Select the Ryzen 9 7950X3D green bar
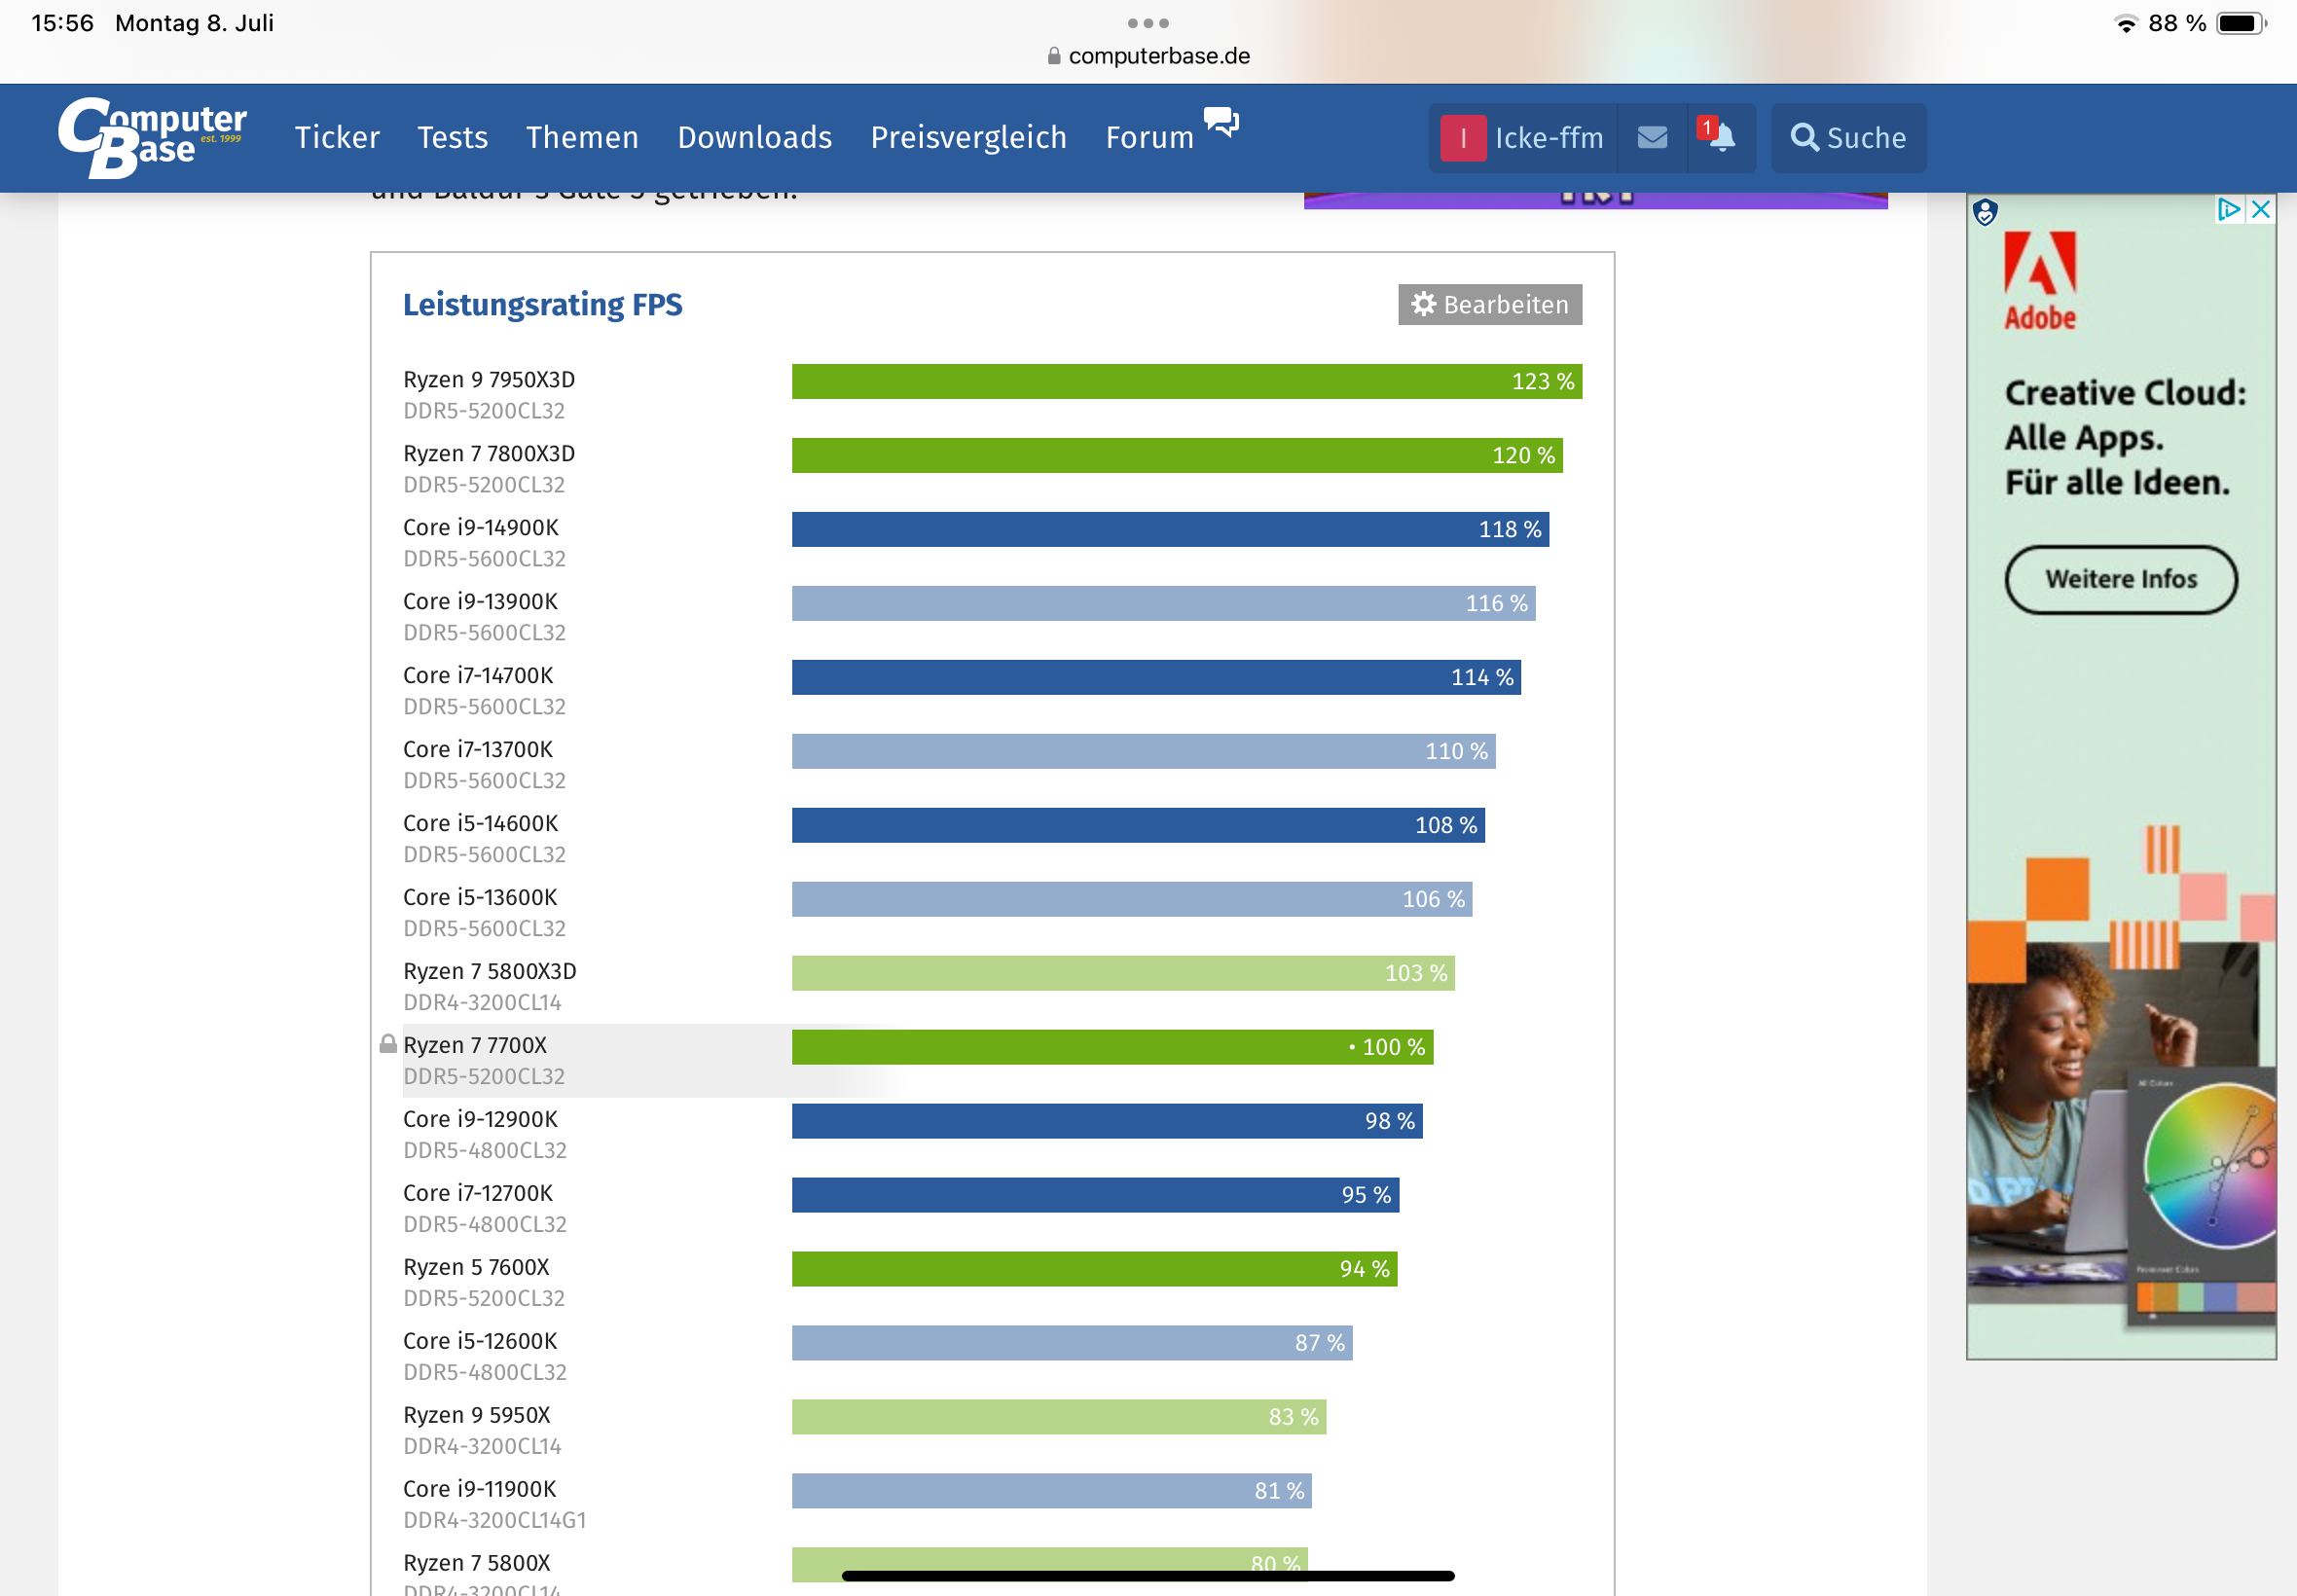 pyautogui.click(x=1186, y=381)
